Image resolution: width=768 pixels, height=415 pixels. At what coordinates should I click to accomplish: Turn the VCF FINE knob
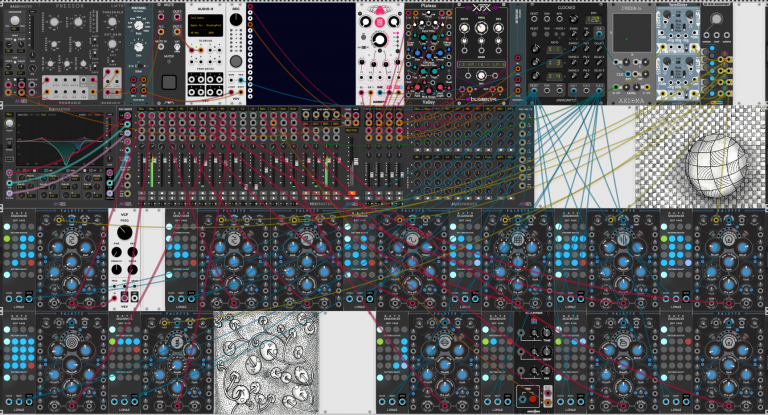(117, 252)
